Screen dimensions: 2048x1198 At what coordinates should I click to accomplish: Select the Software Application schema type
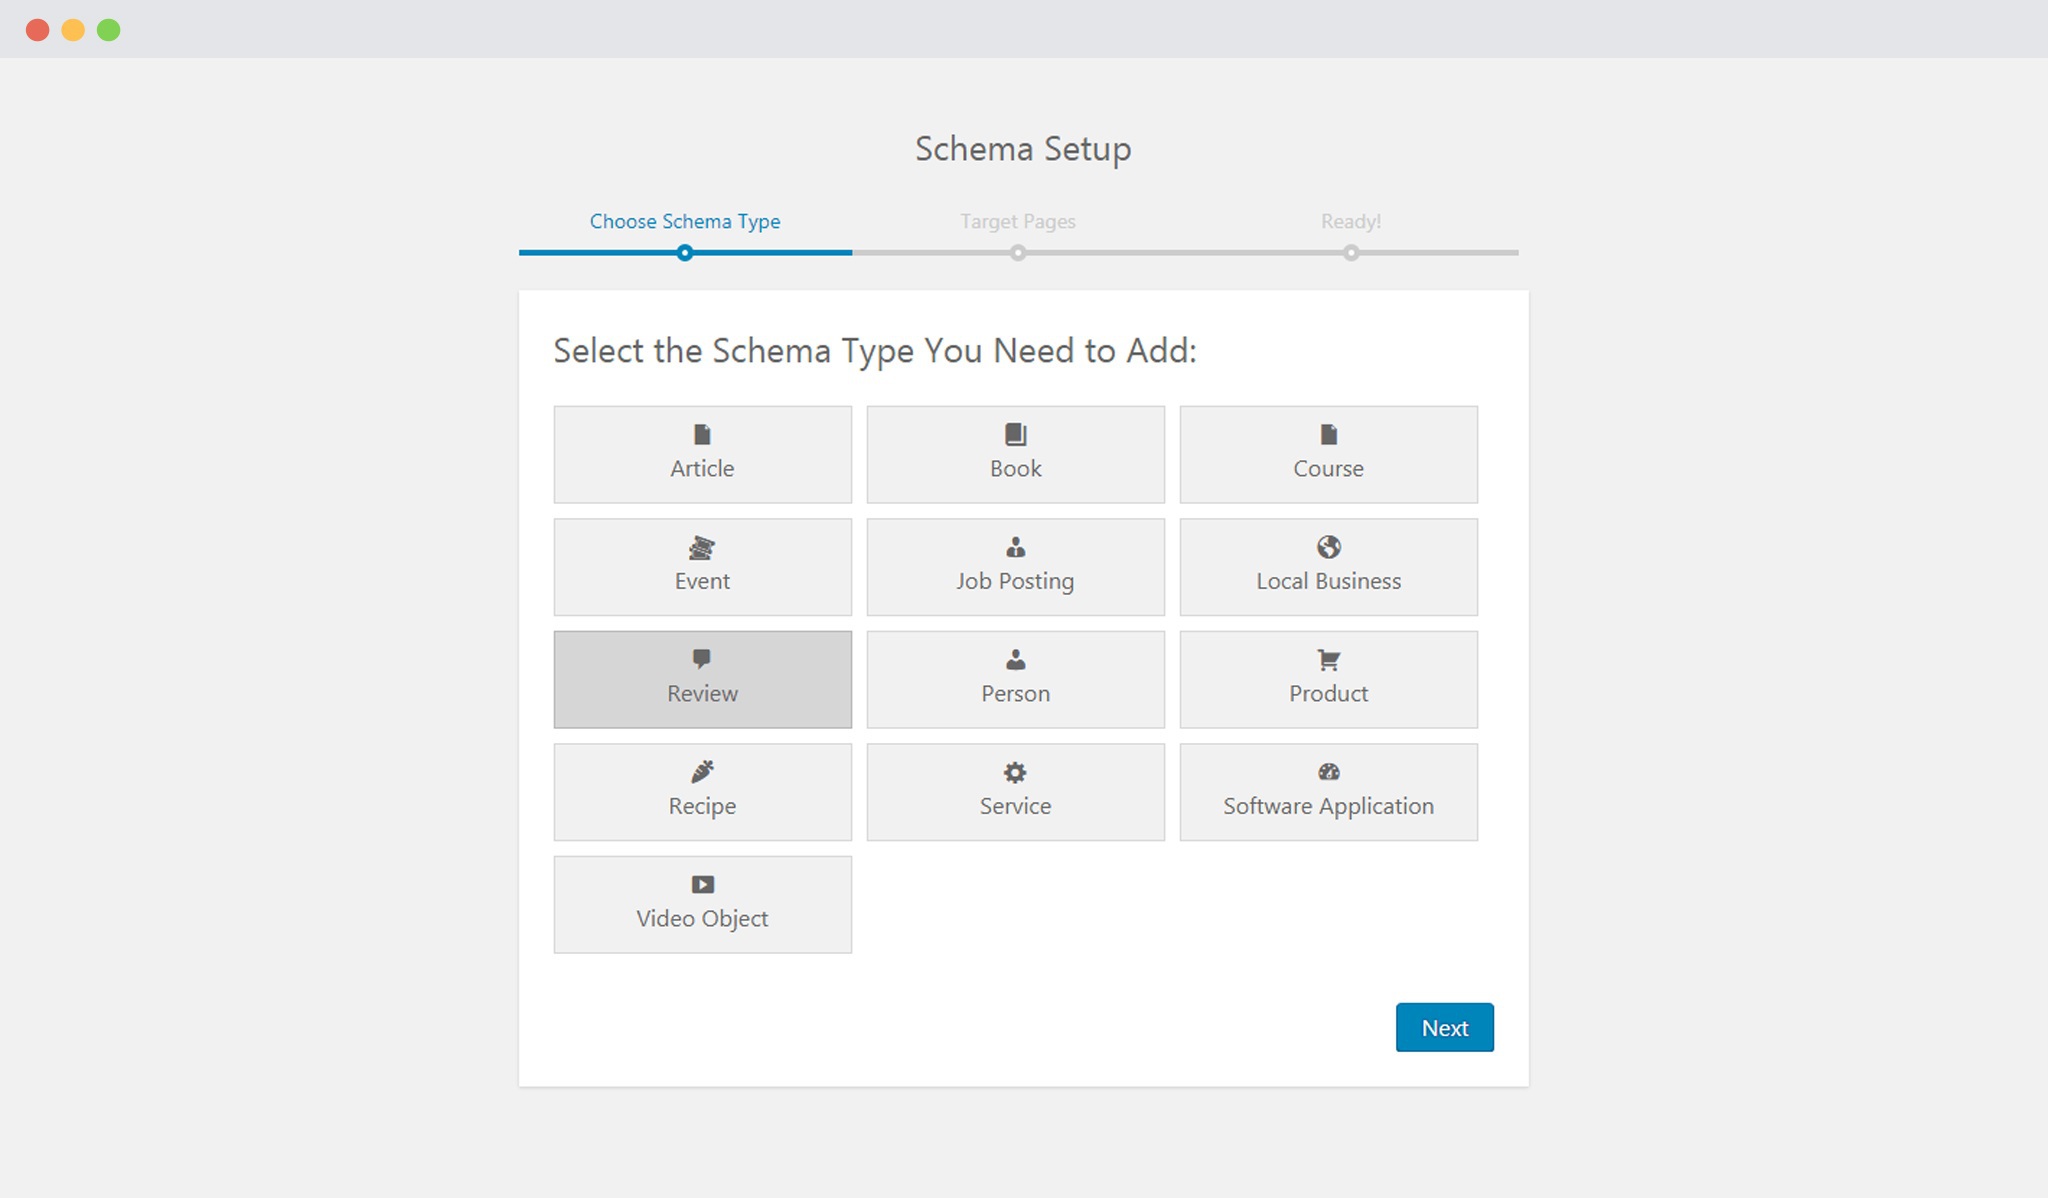click(1328, 791)
